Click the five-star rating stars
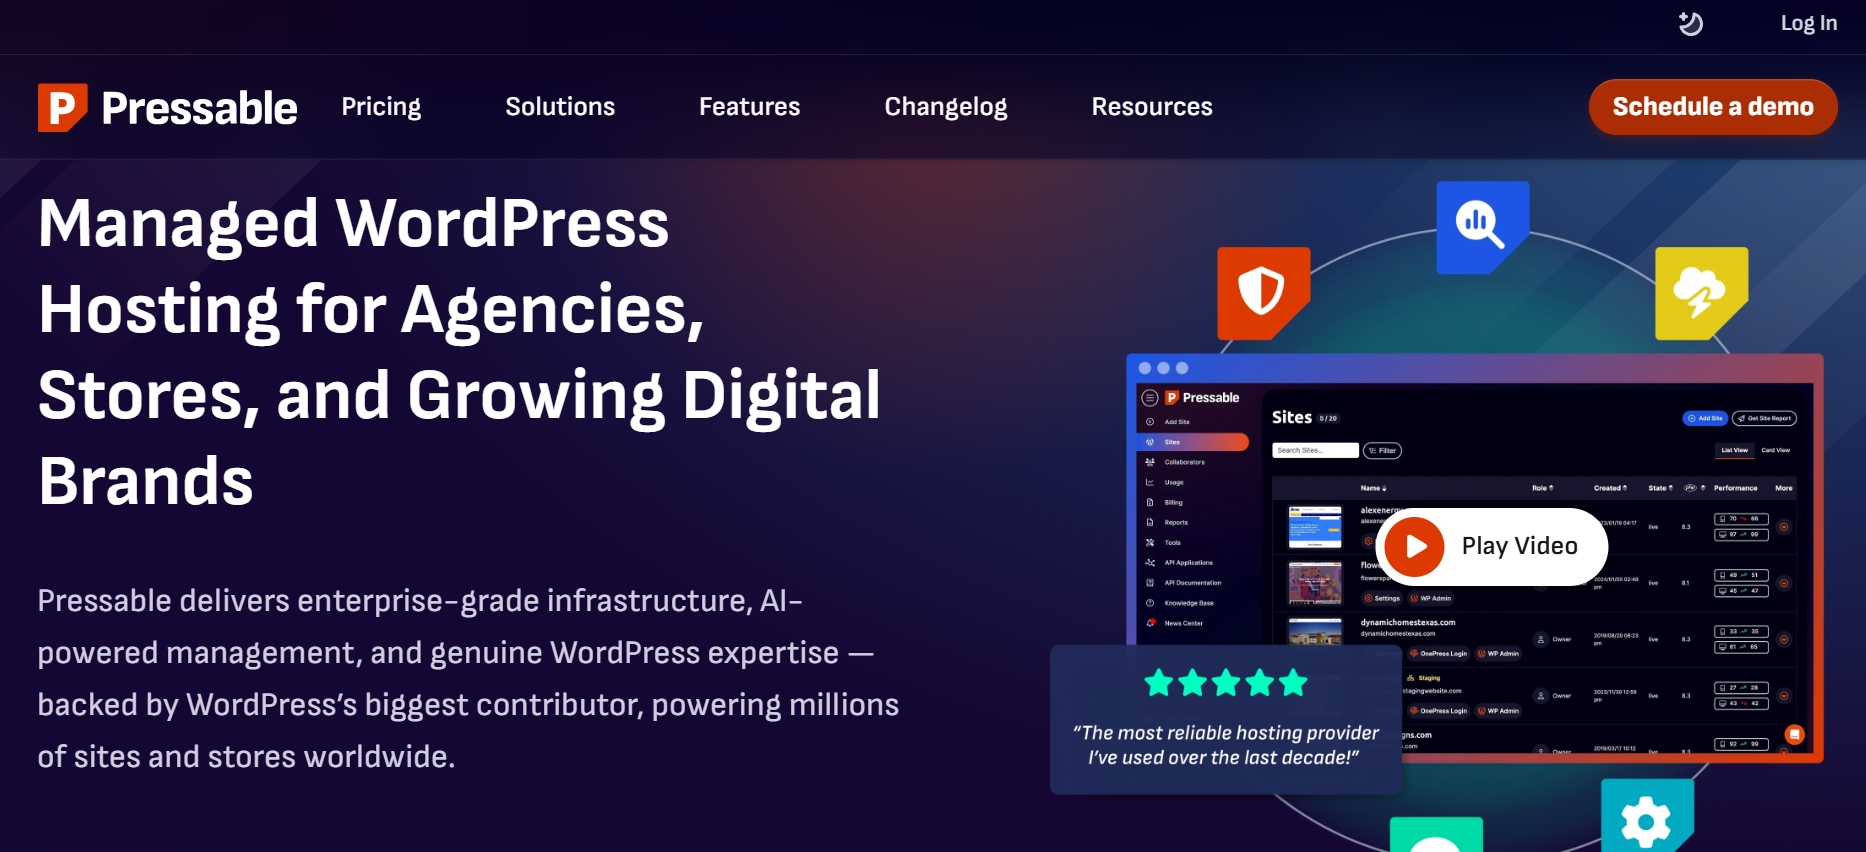The height and width of the screenshot is (852, 1866). pyautogui.click(x=1226, y=683)
